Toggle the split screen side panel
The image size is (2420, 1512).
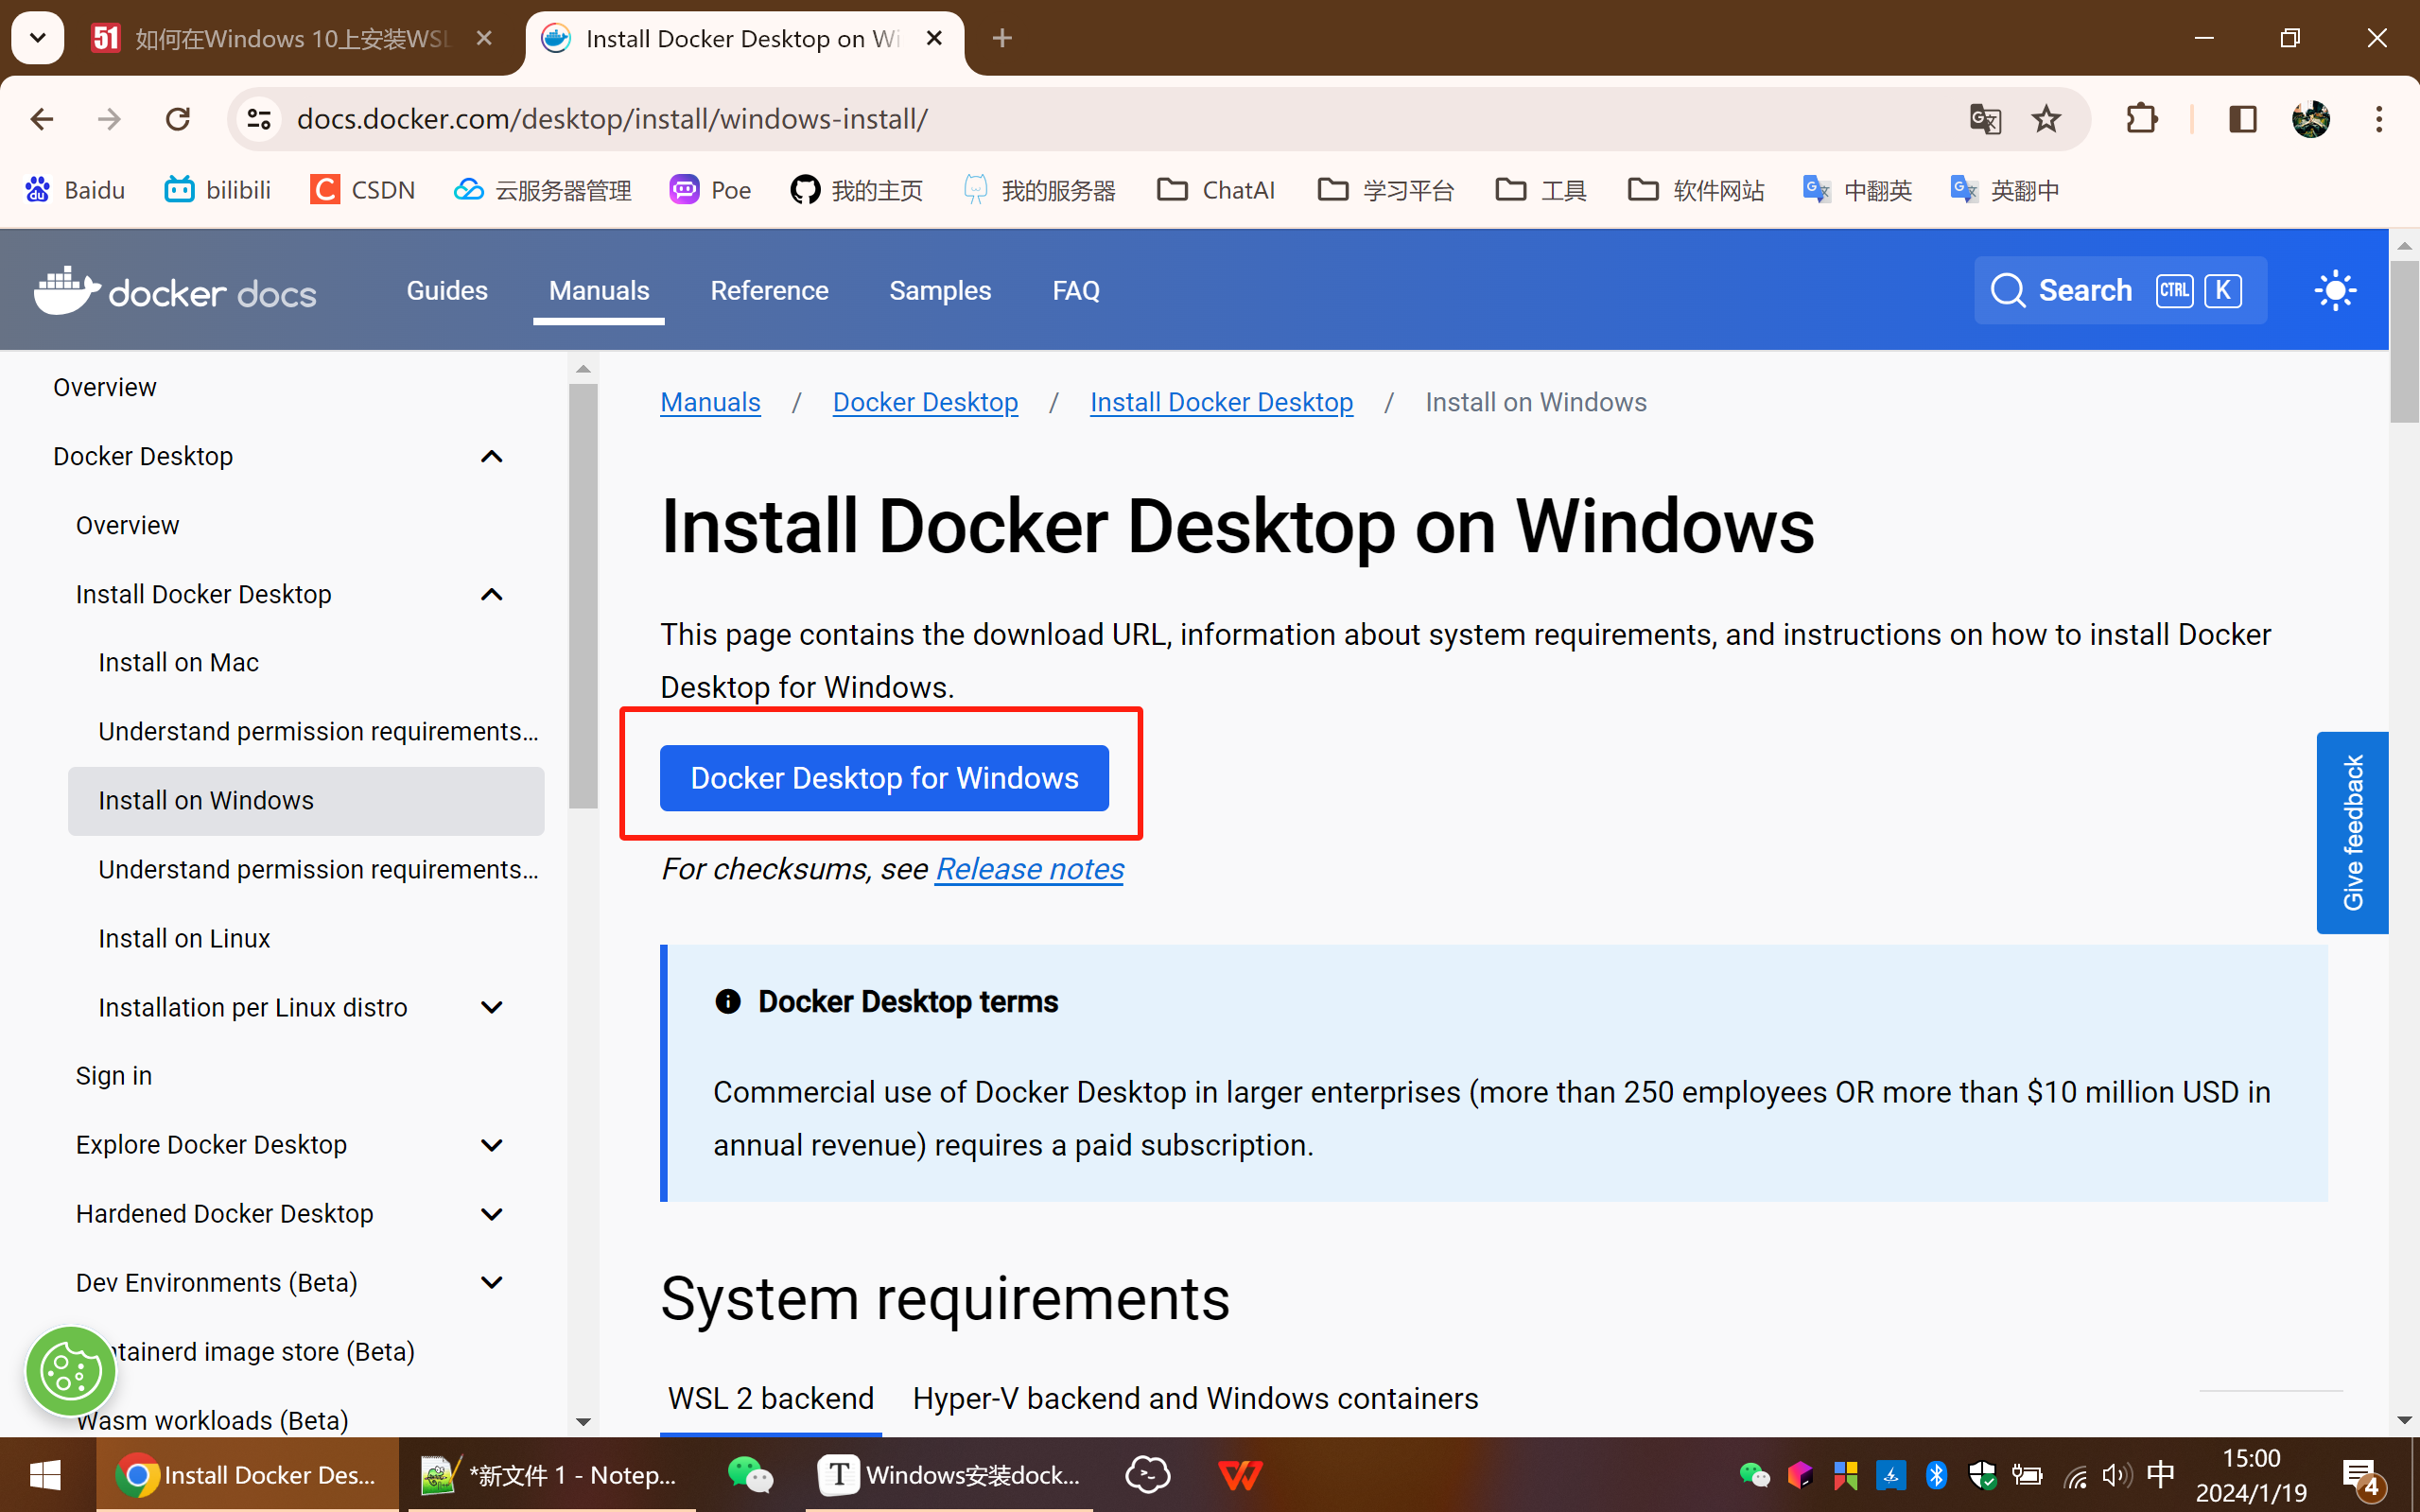point(2242,118)
